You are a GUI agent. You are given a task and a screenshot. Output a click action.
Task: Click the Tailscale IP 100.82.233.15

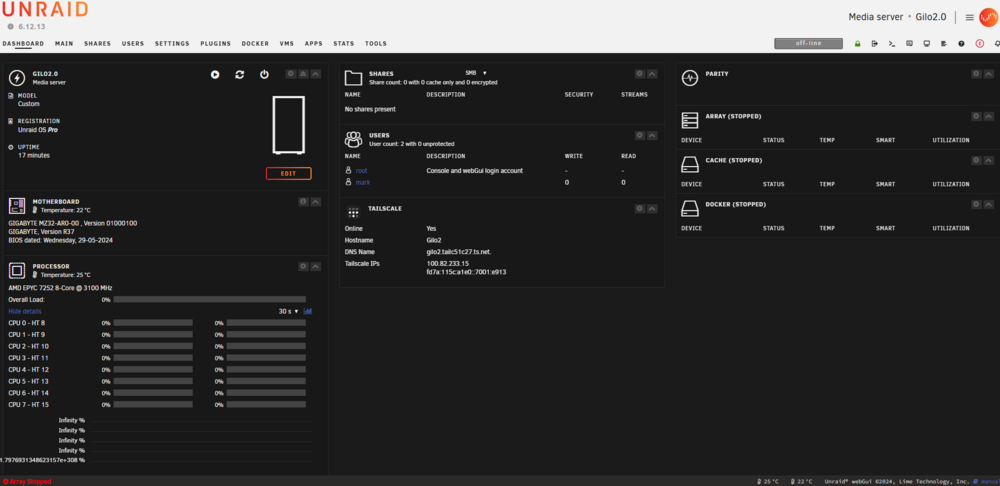448,263
